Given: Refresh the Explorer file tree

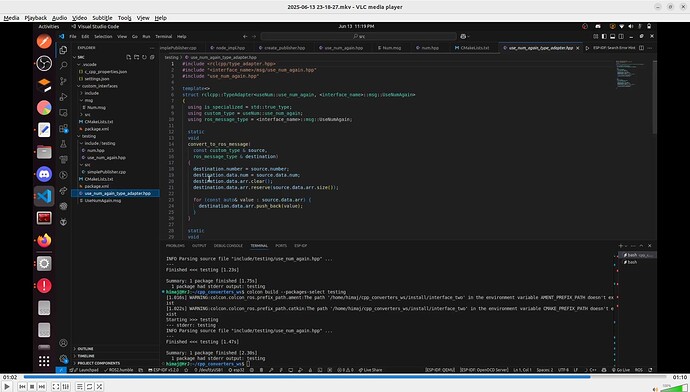Looking at the screenshot, I should point(144,57).
